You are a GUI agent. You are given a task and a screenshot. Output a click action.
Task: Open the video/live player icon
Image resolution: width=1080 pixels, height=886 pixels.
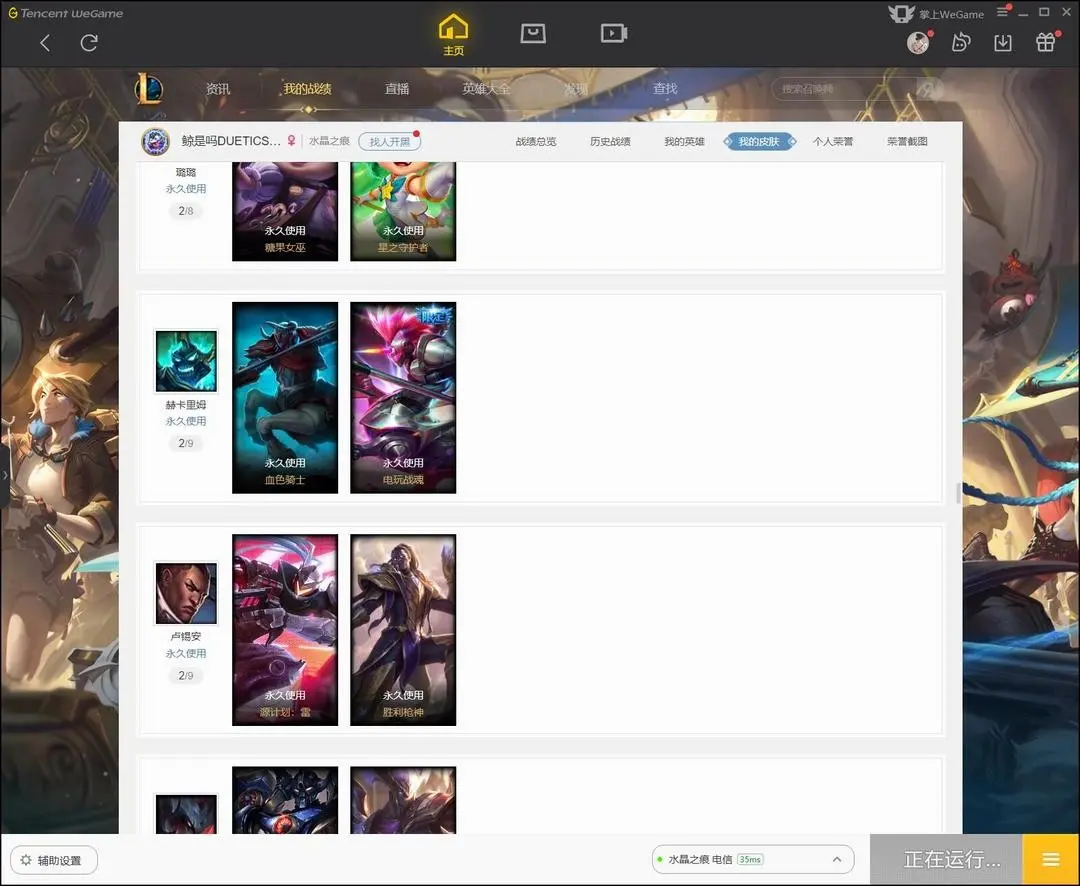pos(613,33)
